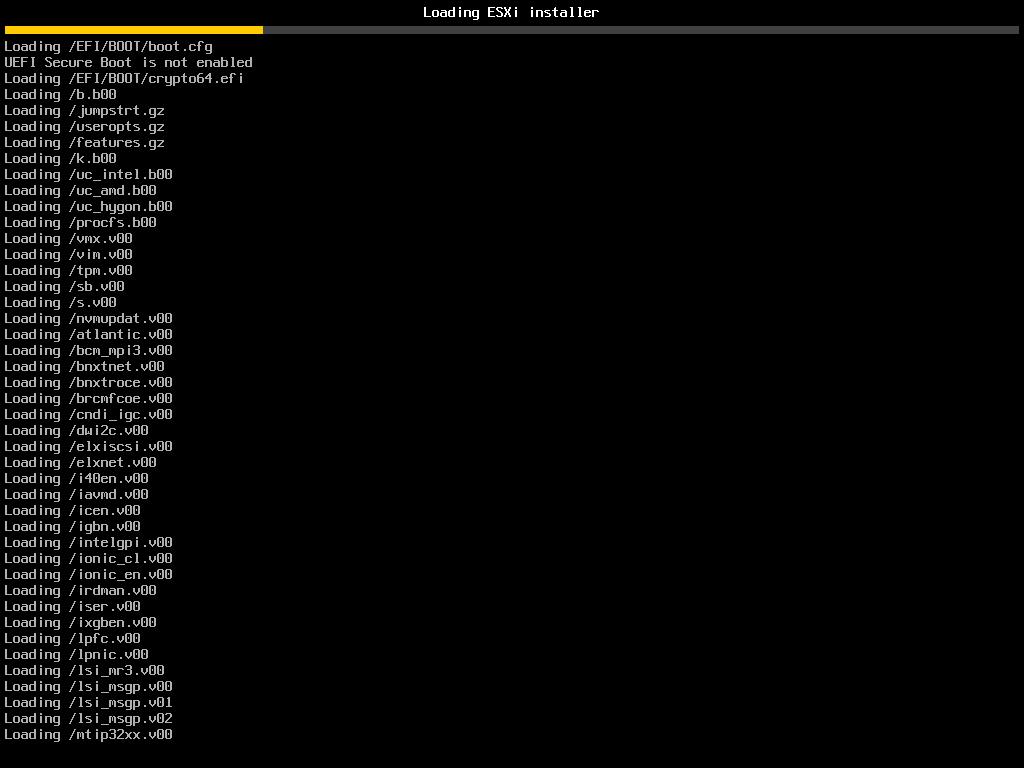
Task: Select the "Loading /iser.v00" line
Action: pyautogui.click(x=72, y=606)
